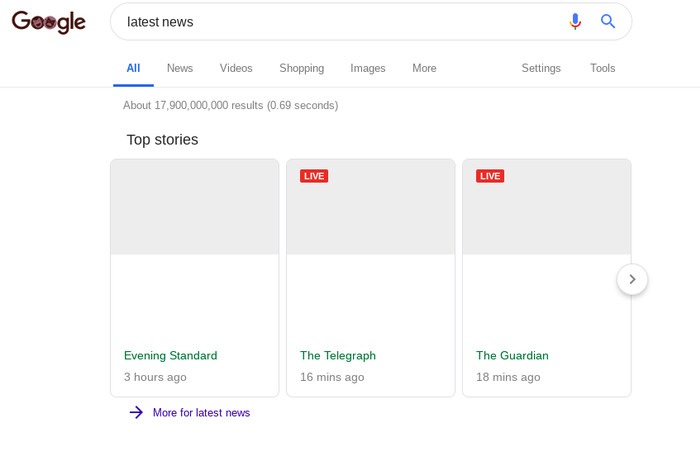
Task: Go to the Images tab
Action: pyautogui.click(x=367, y=68)
